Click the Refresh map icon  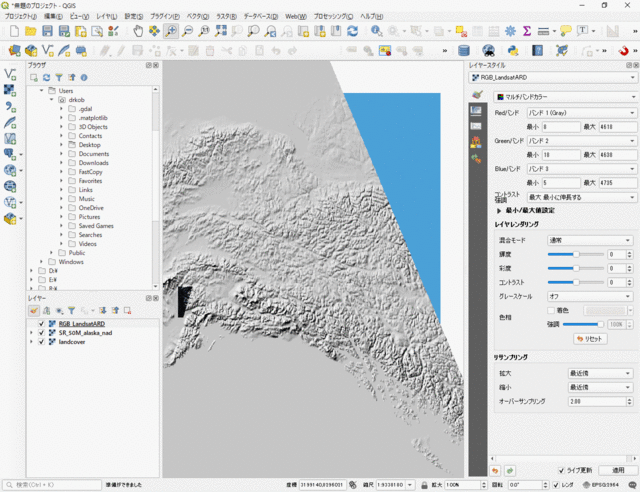[353, 31]
